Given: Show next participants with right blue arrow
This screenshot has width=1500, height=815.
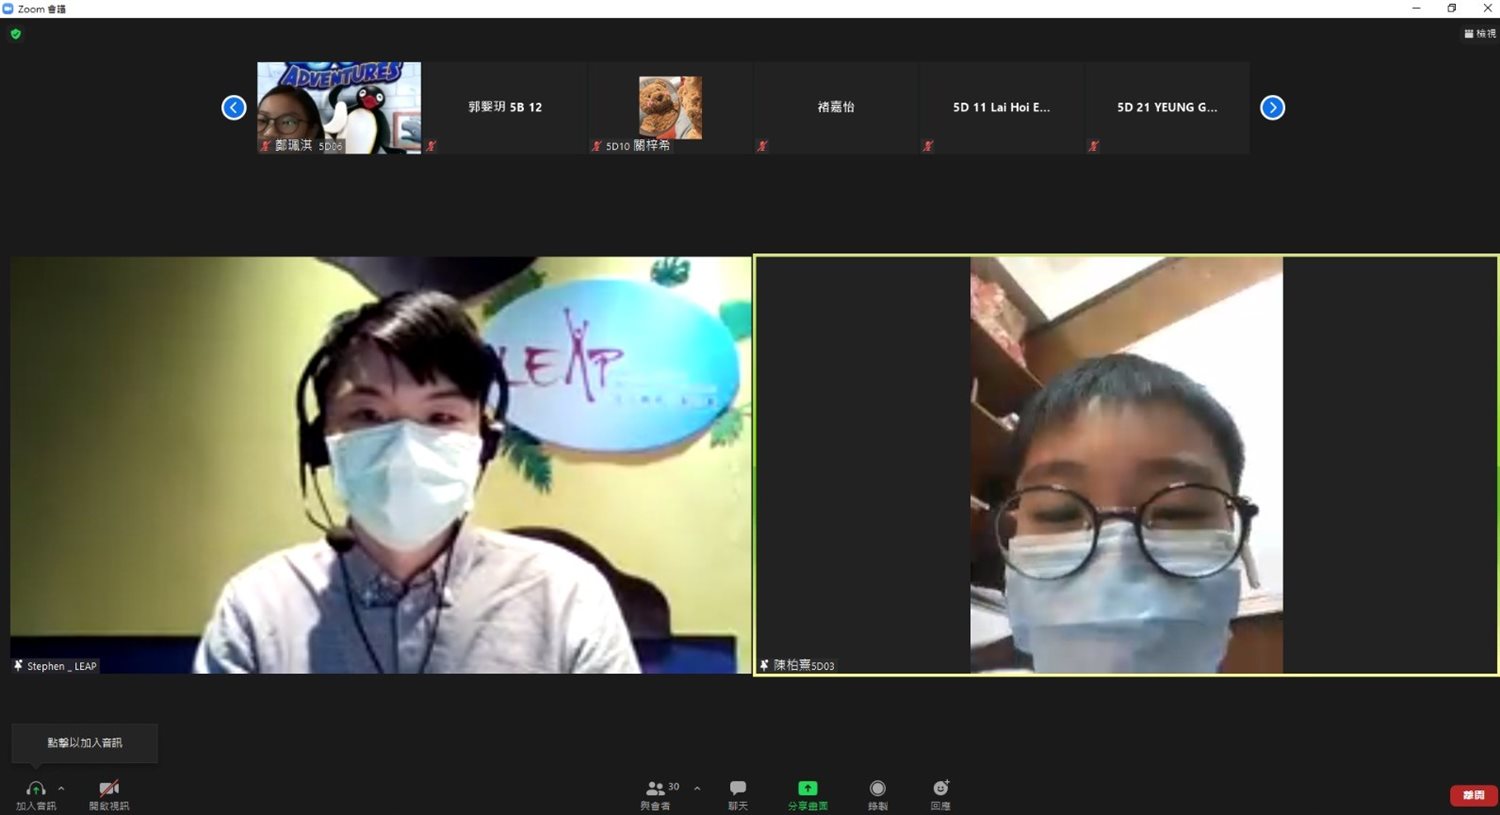Looking at the screenshot, I should point(1272,107).
